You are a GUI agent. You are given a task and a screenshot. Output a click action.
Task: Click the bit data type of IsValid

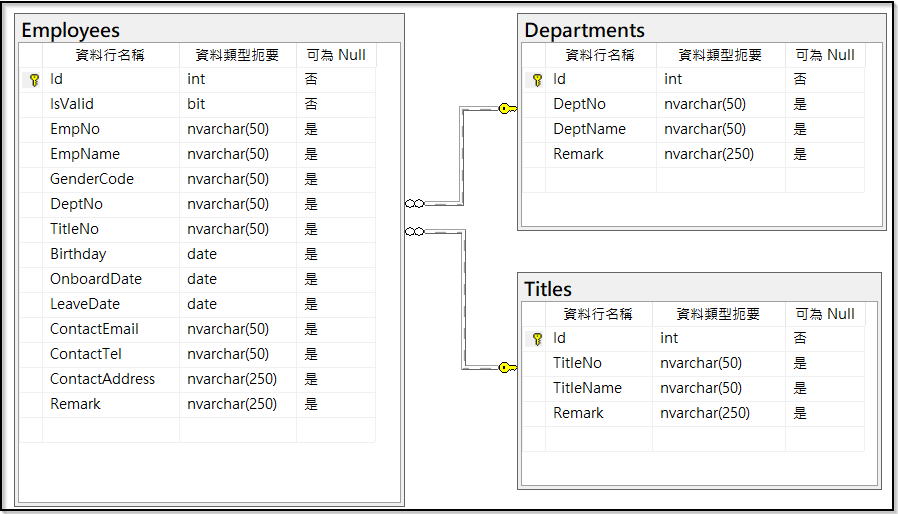pyautogui.click(x=196, y=104)
